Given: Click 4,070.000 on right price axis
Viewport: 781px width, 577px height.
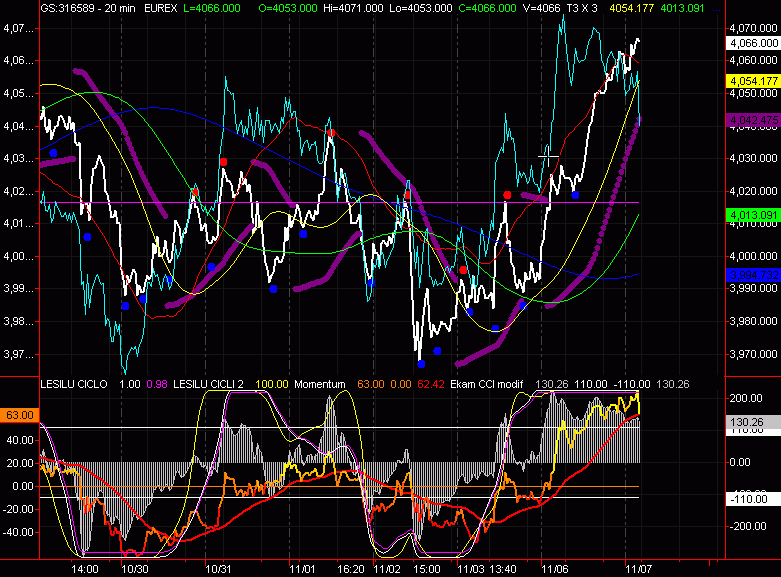Looking at the screenshot, I should tap(754, 28).
